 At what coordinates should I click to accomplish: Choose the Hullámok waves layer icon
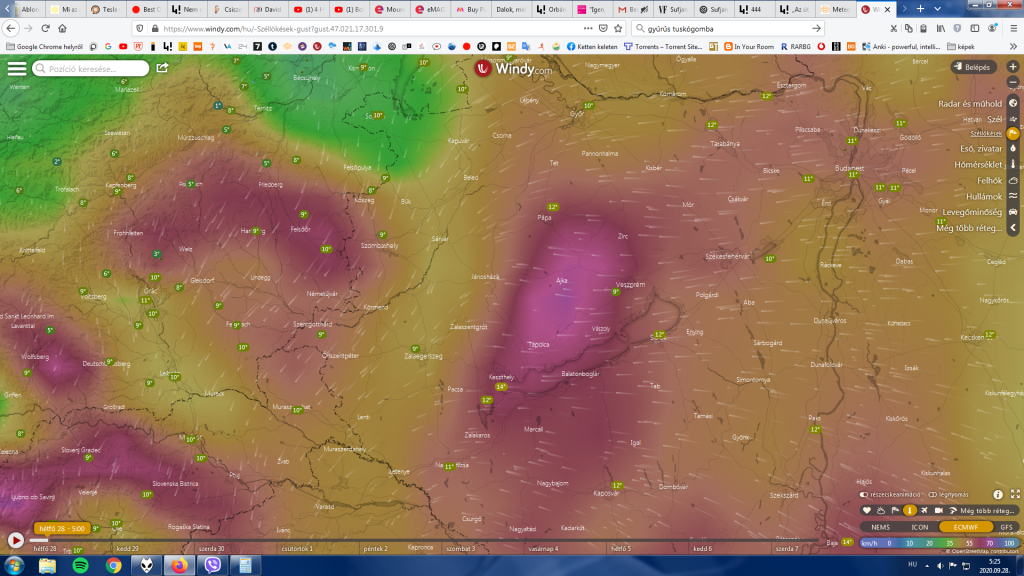(x=1013, y=196)
